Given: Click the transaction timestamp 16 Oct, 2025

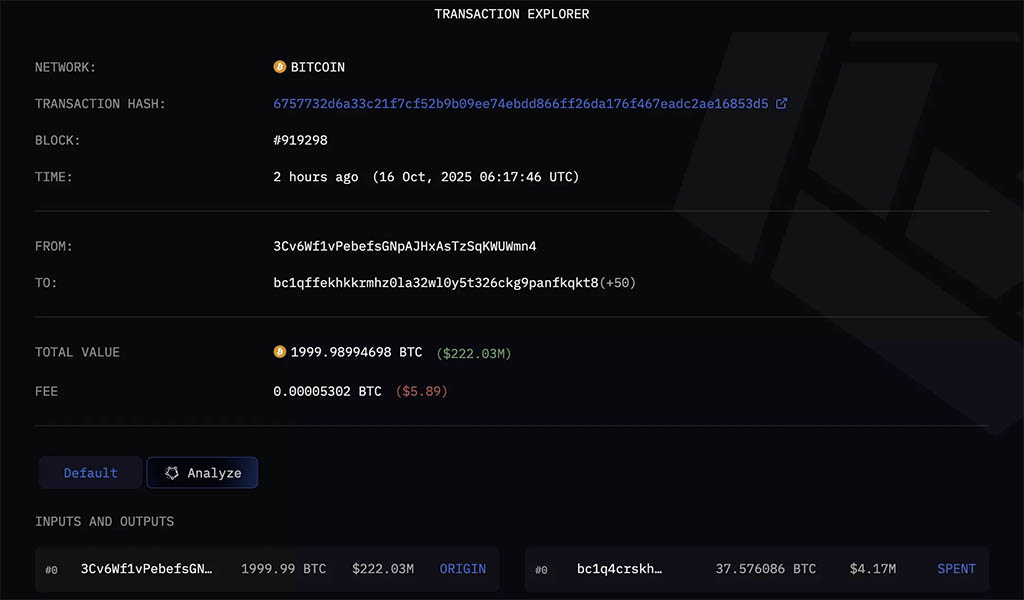Looking at the screenshot, I should pyautogui.click(x=476, y=177).
